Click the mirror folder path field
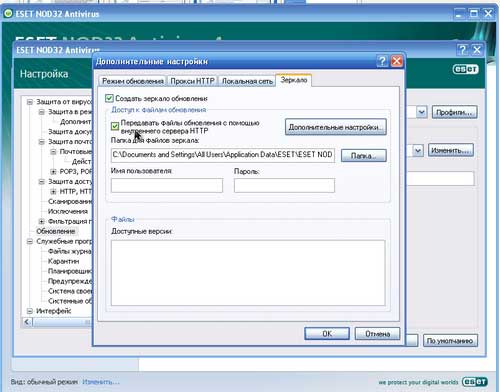Image resolution: width=500 pixels, height=392 pixels. tap(223, 155)
